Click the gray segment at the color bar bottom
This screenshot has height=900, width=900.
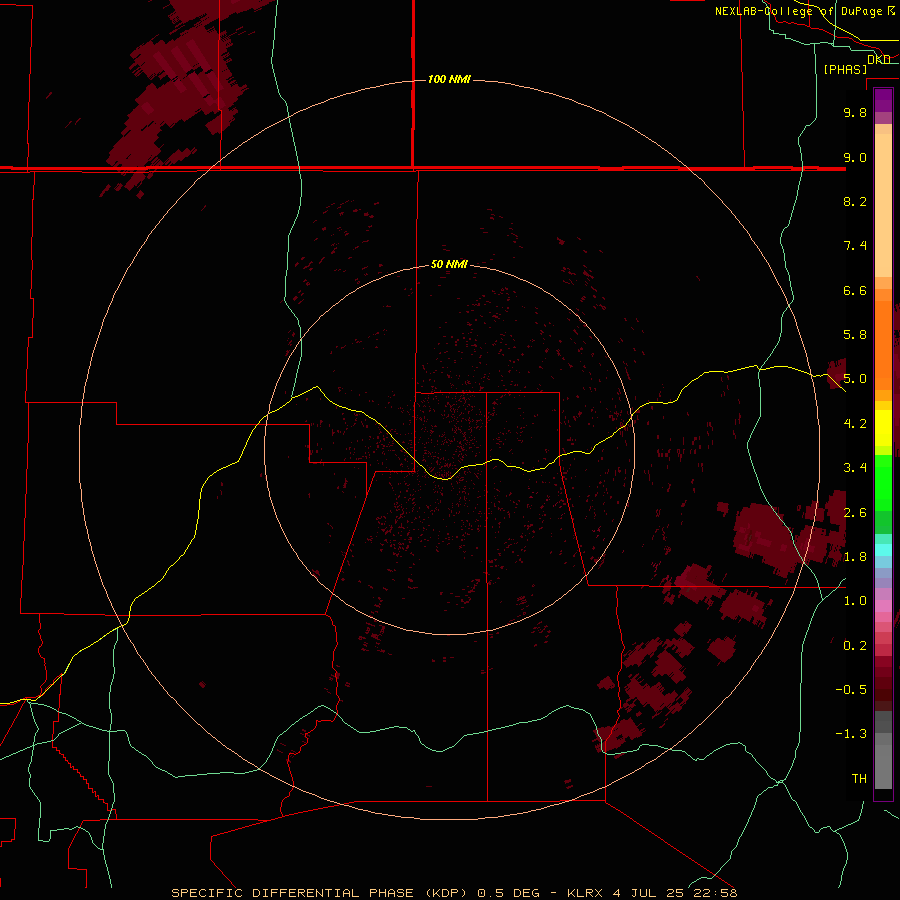point(883,769)
